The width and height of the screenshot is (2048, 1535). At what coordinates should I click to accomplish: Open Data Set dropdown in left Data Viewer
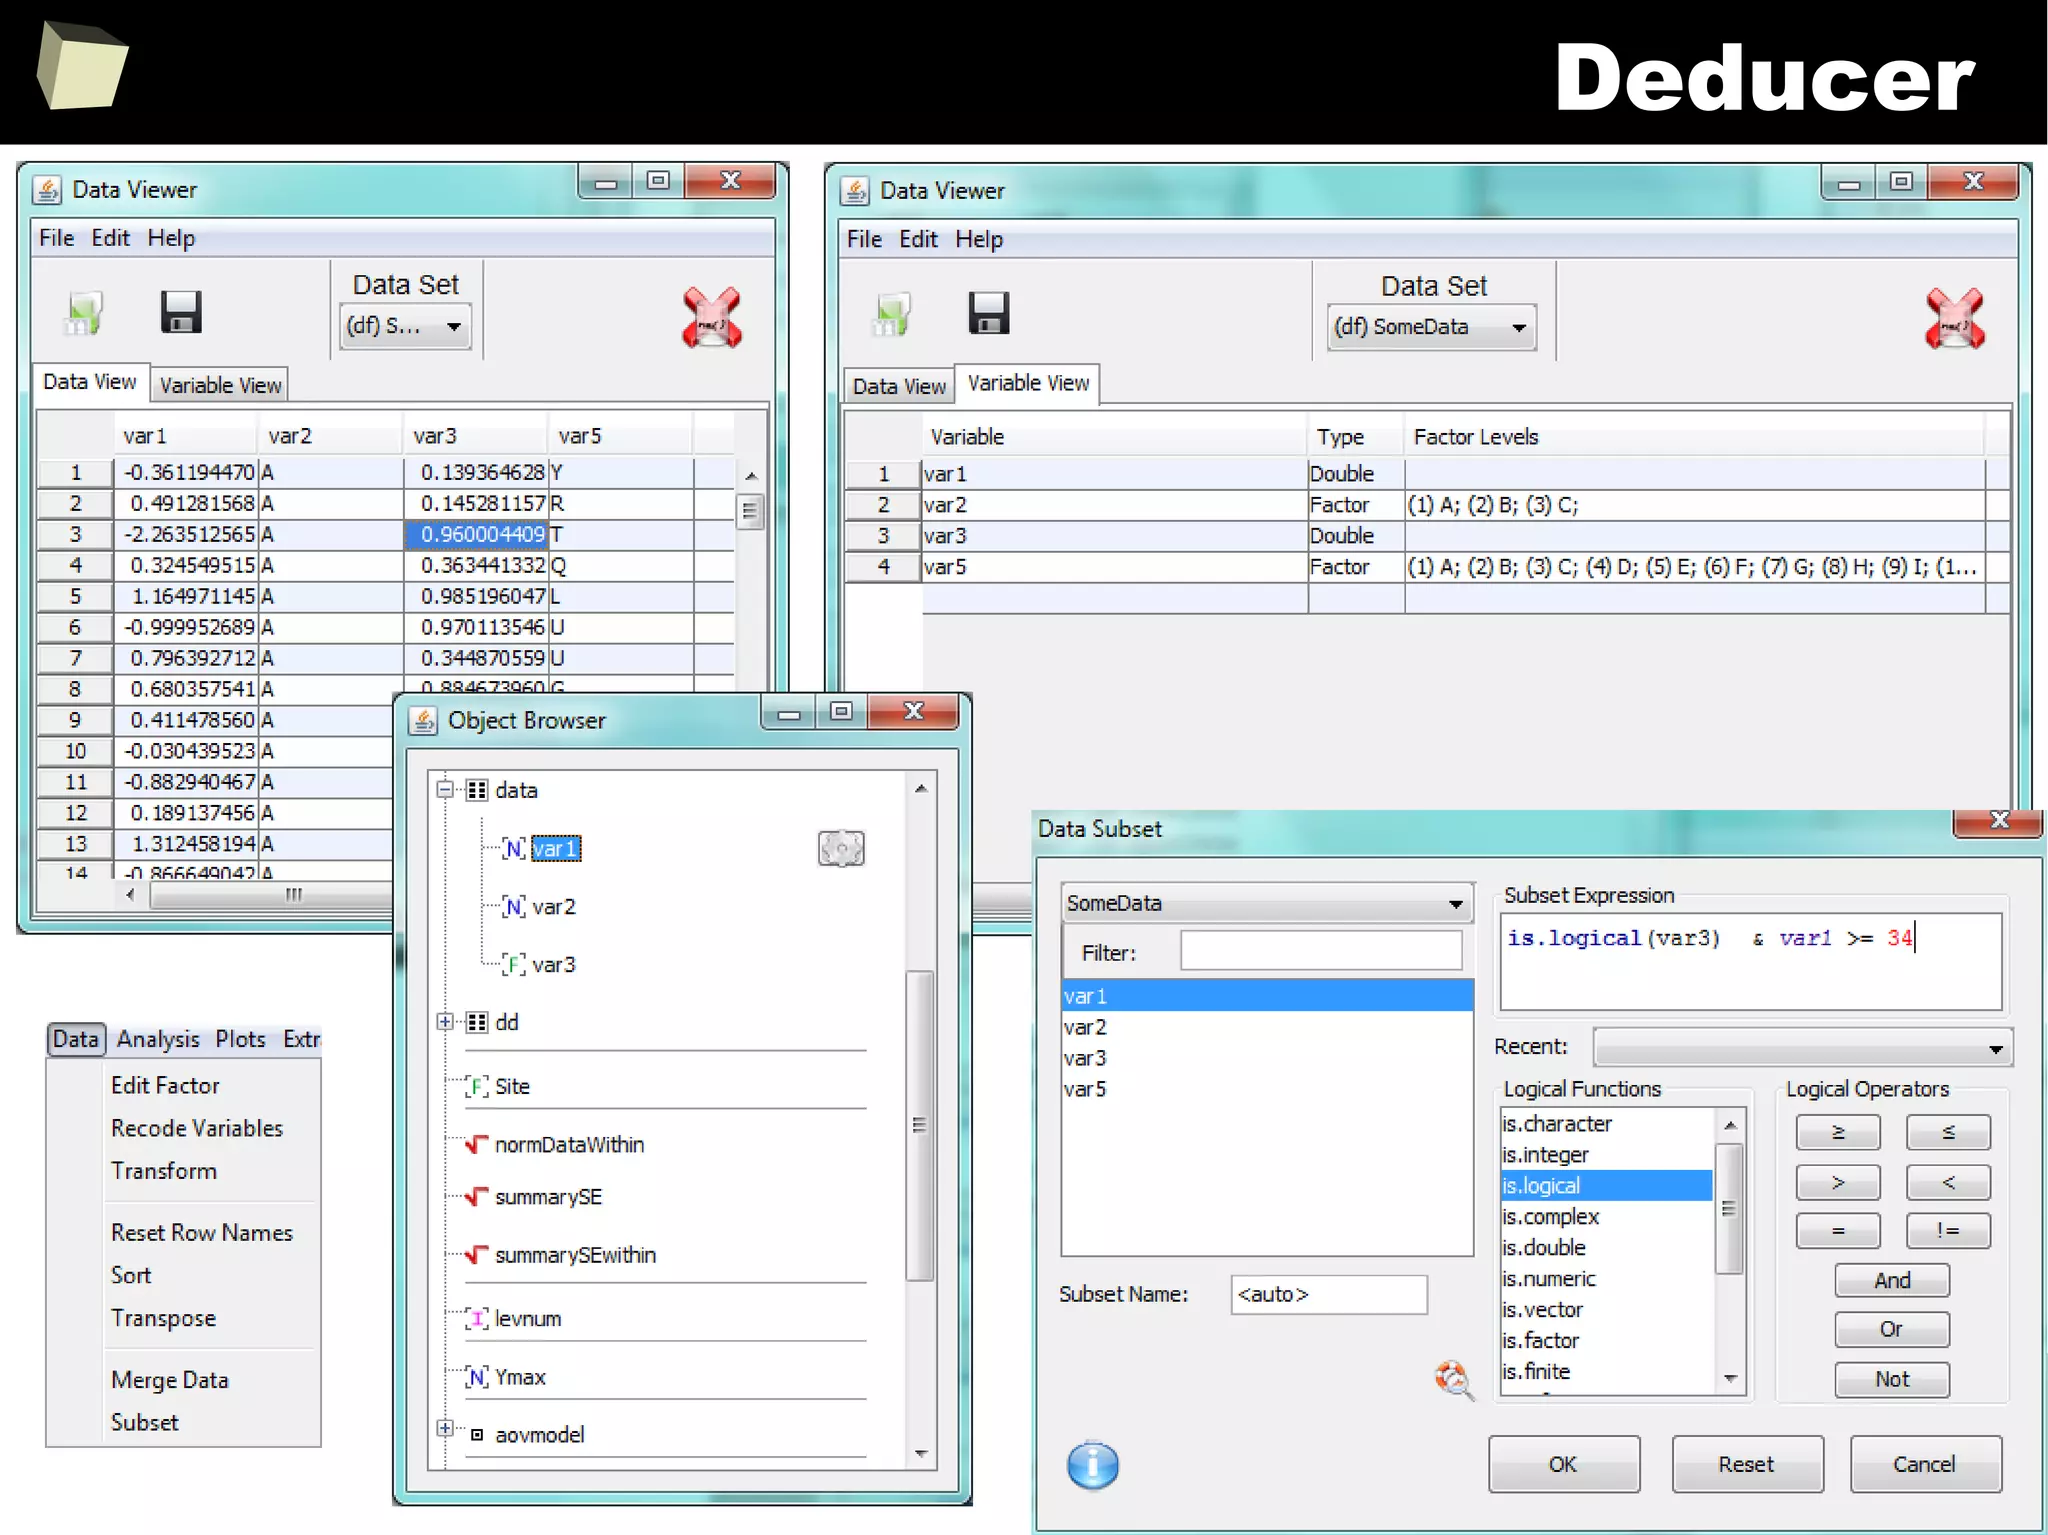[x=406, y=326]
